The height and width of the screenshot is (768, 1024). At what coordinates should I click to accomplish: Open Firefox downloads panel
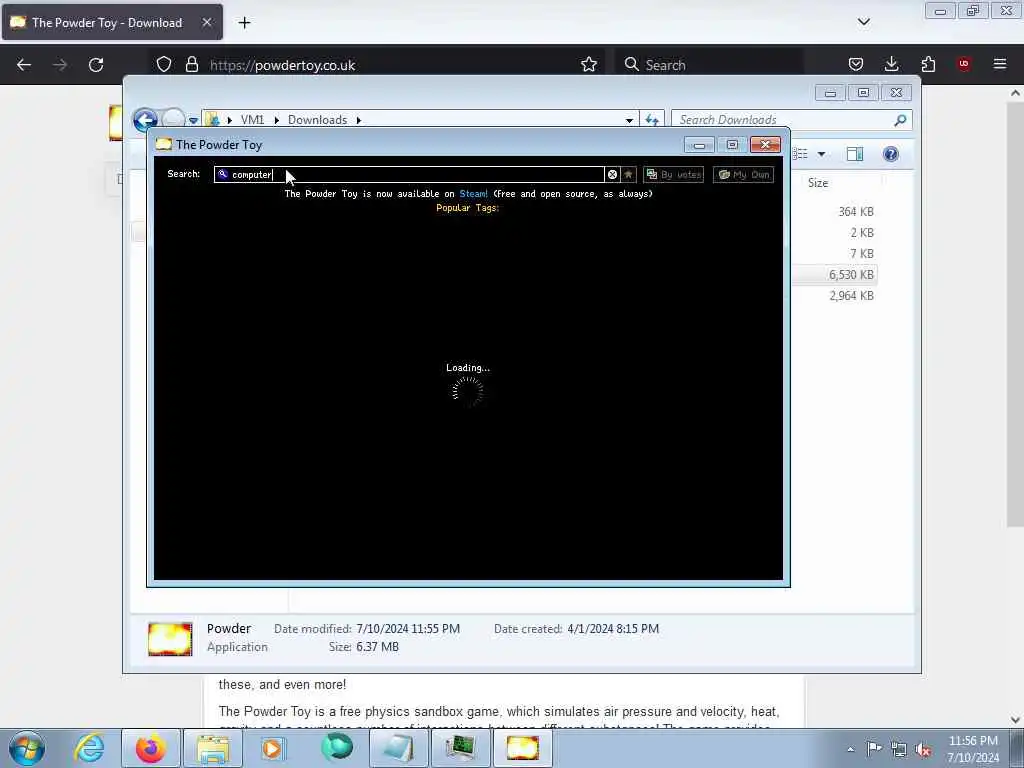(891, 64)
